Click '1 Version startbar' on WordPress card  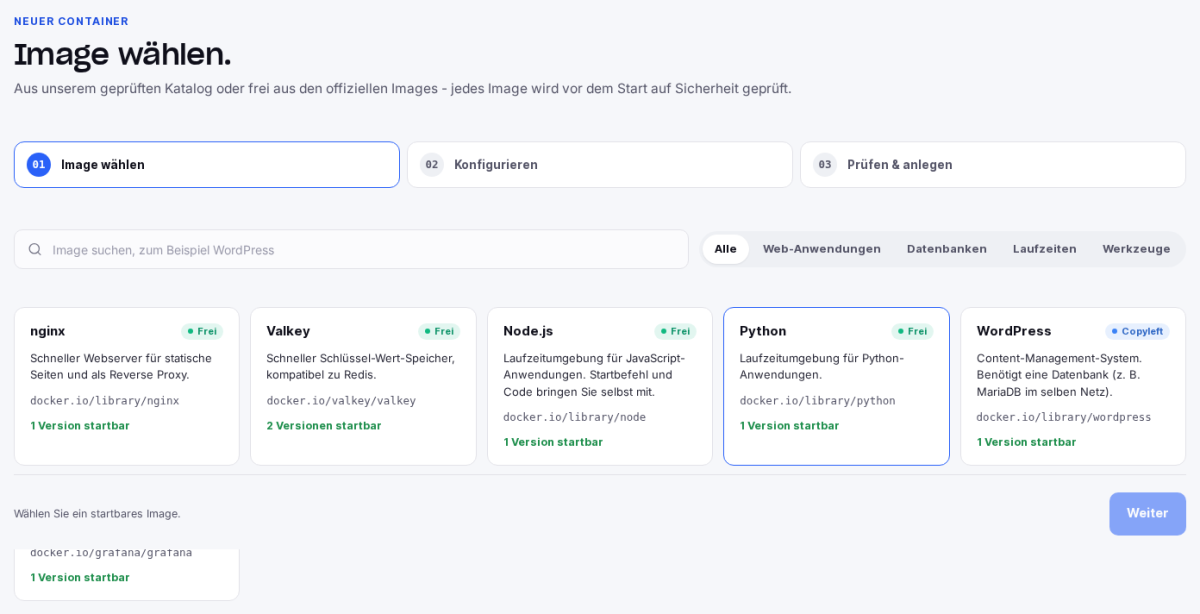tap(1026, 442)
